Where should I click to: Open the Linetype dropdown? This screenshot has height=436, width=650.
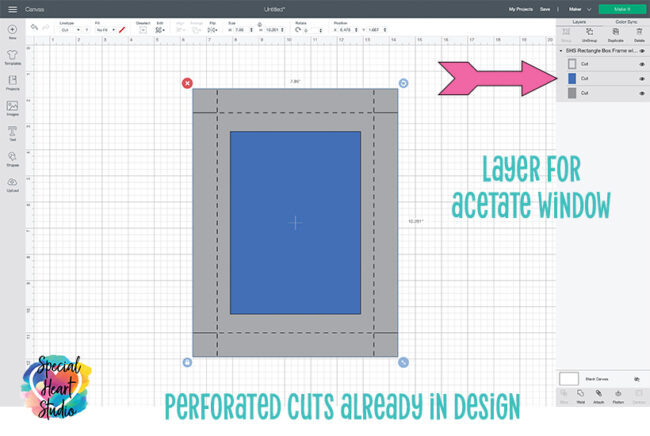coord(70,30)
